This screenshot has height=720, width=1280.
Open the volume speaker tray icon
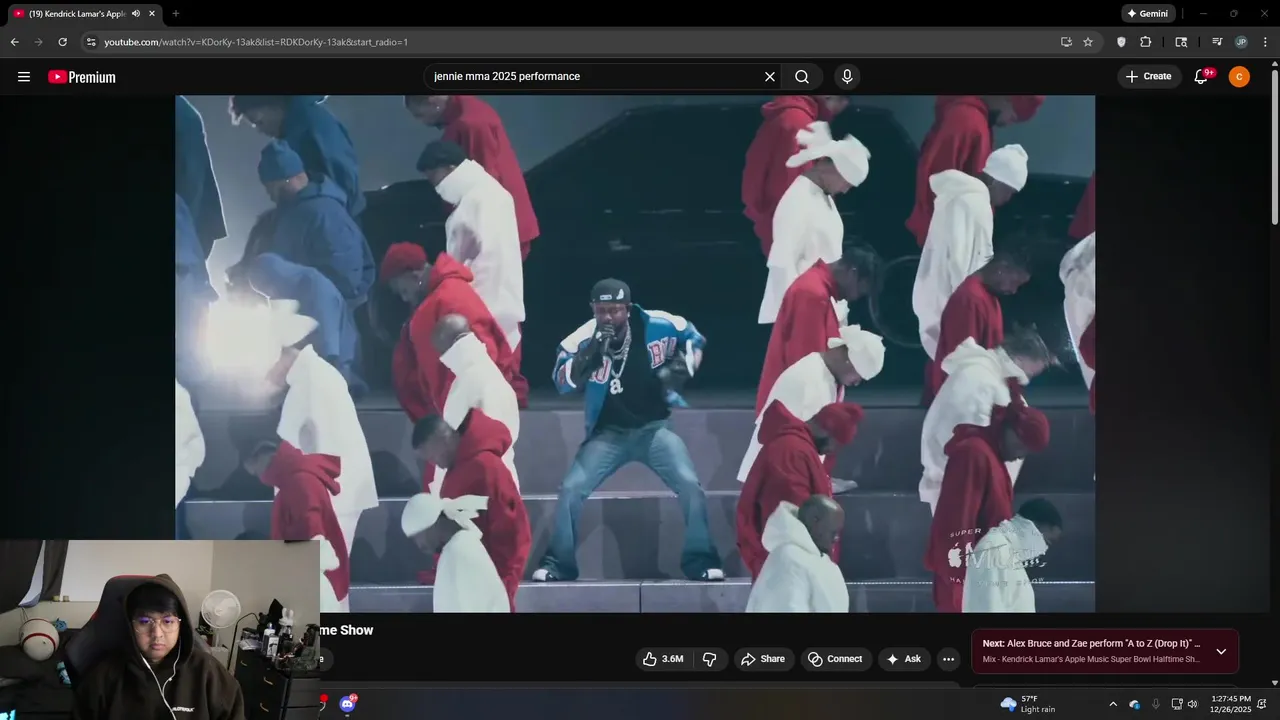tap(1192, 704)
